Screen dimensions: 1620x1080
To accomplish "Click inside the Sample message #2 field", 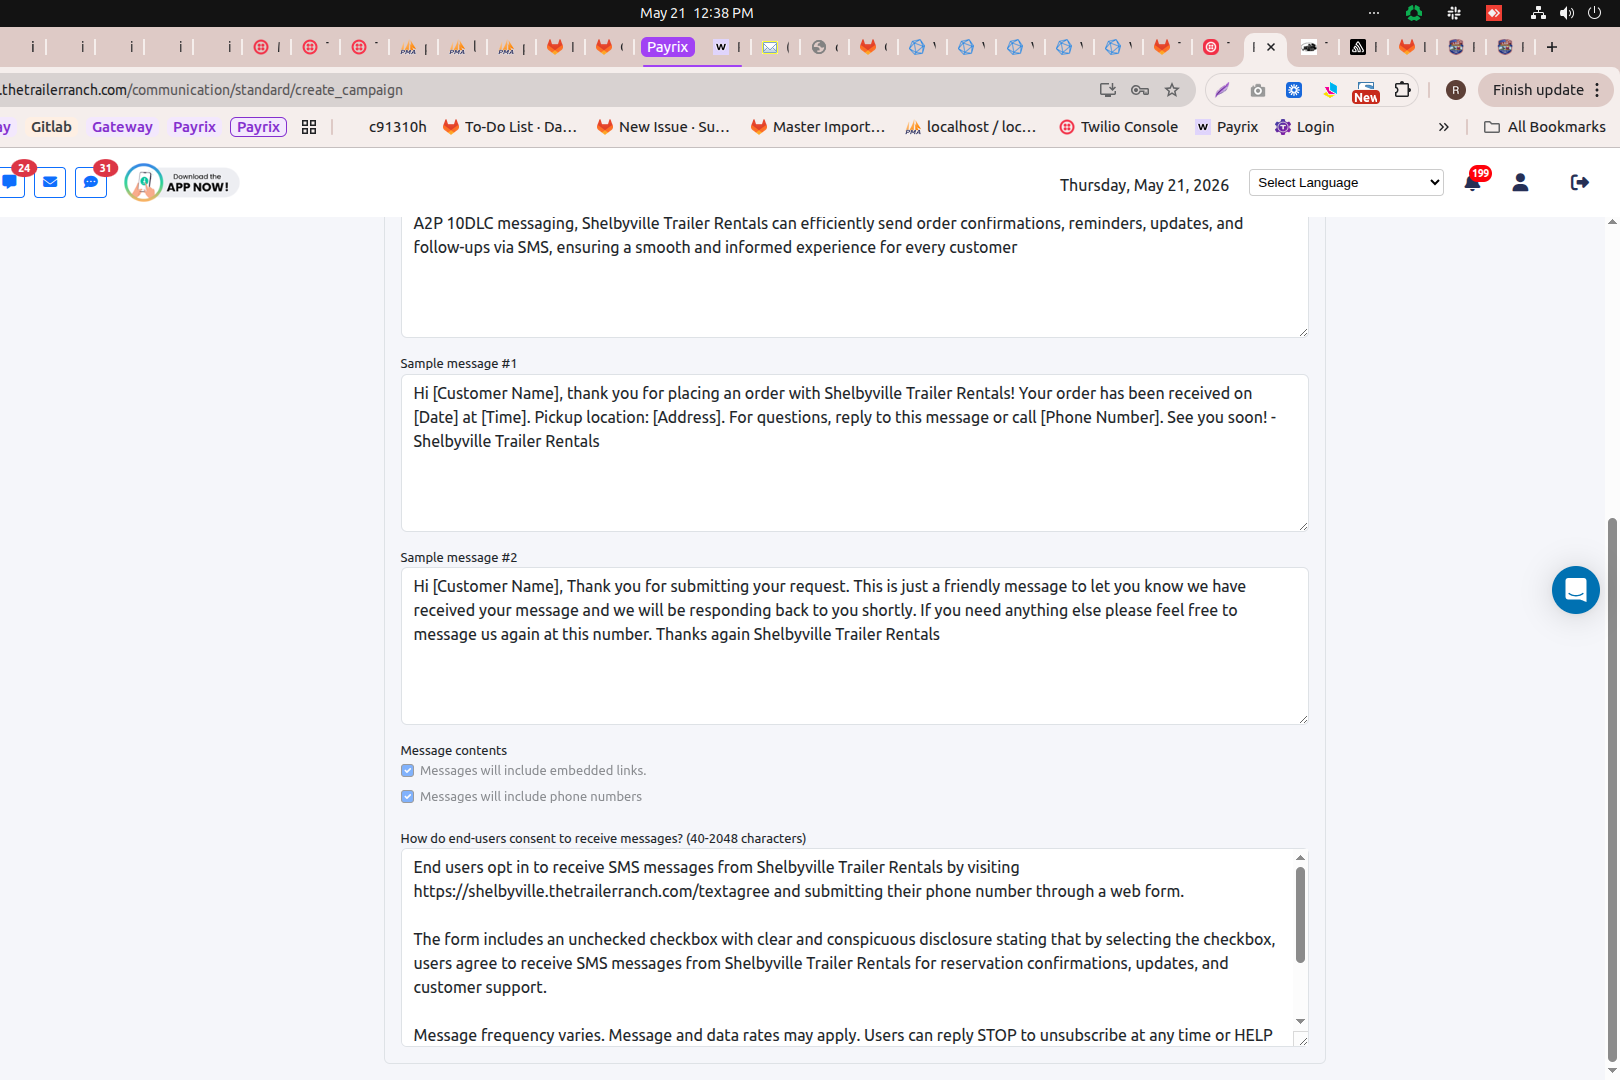I will pos(854,646).
